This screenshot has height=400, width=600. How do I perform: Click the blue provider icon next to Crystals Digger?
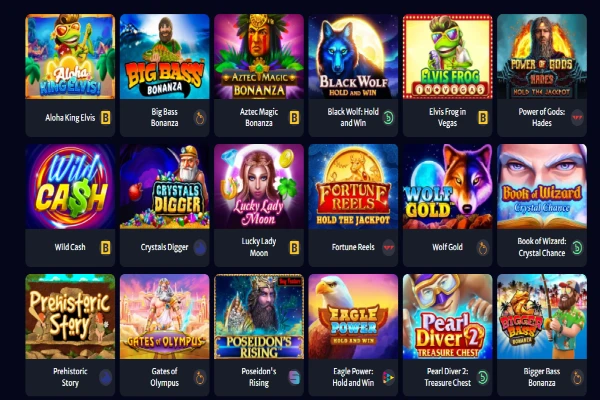(199, 247)
